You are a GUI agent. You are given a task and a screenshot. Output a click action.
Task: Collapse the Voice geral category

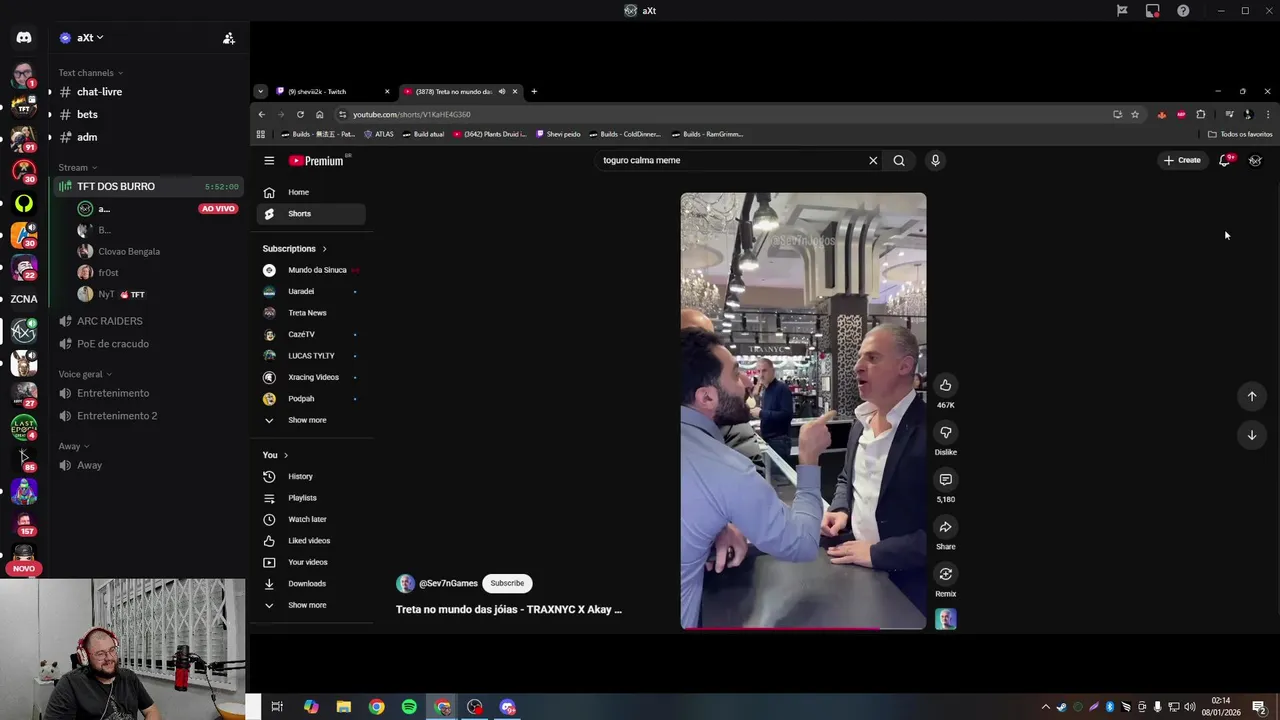pyautogui.click(x=84, y=374)
